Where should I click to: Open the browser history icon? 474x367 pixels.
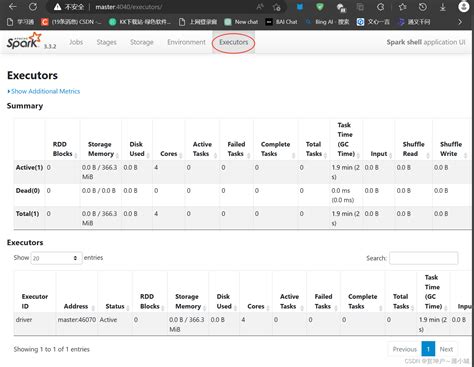click(x=423, y=7)
